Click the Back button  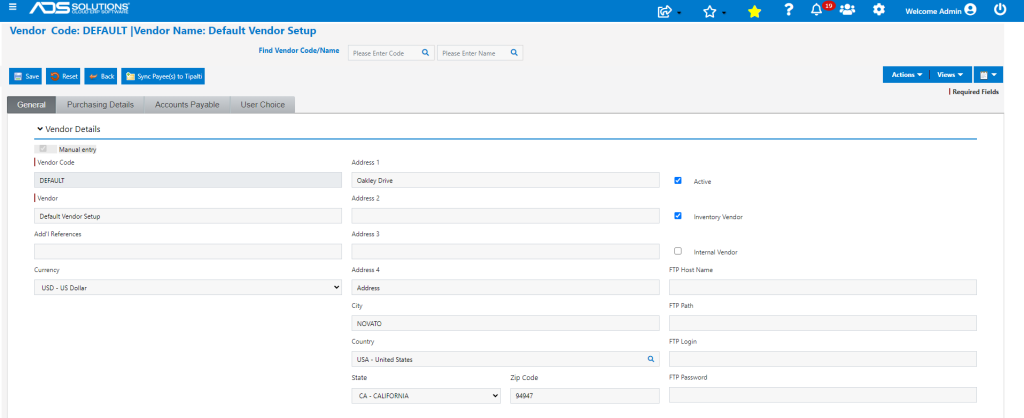coord(101,76)
